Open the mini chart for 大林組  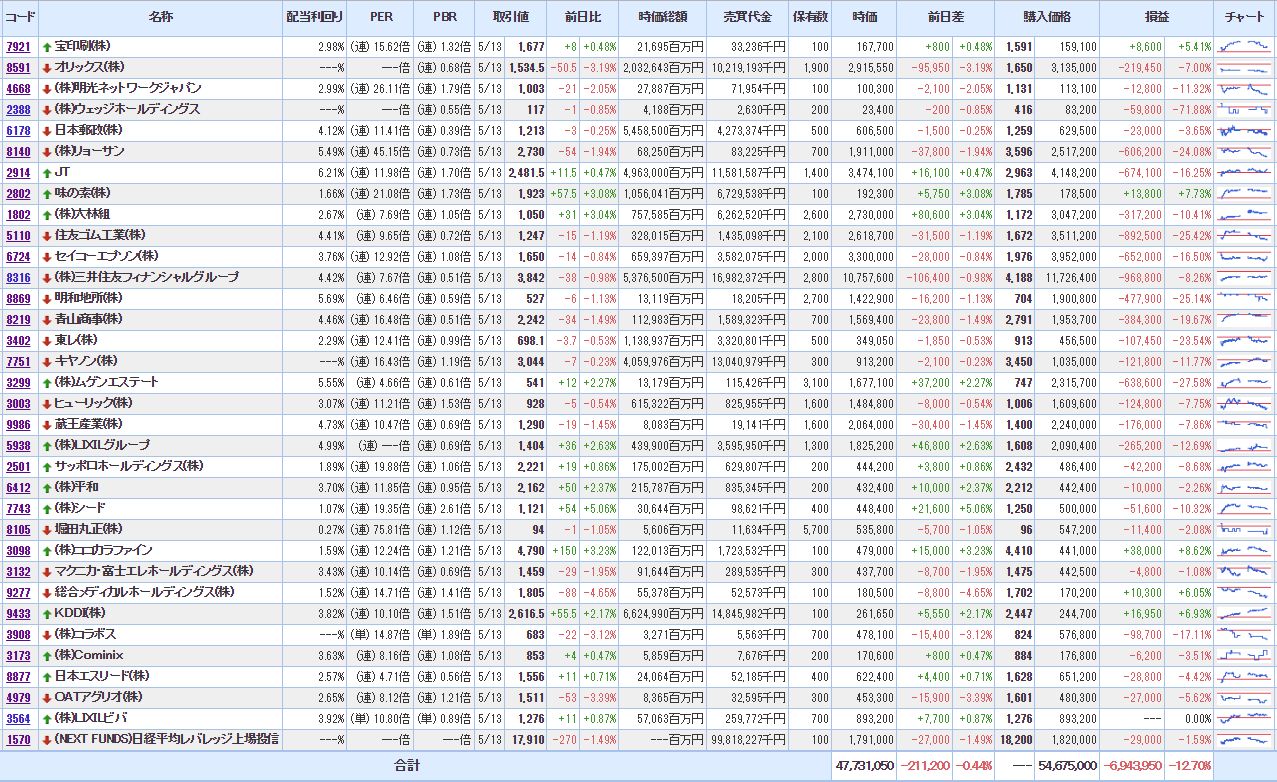pyautogui.click(x=1244, y=214)
